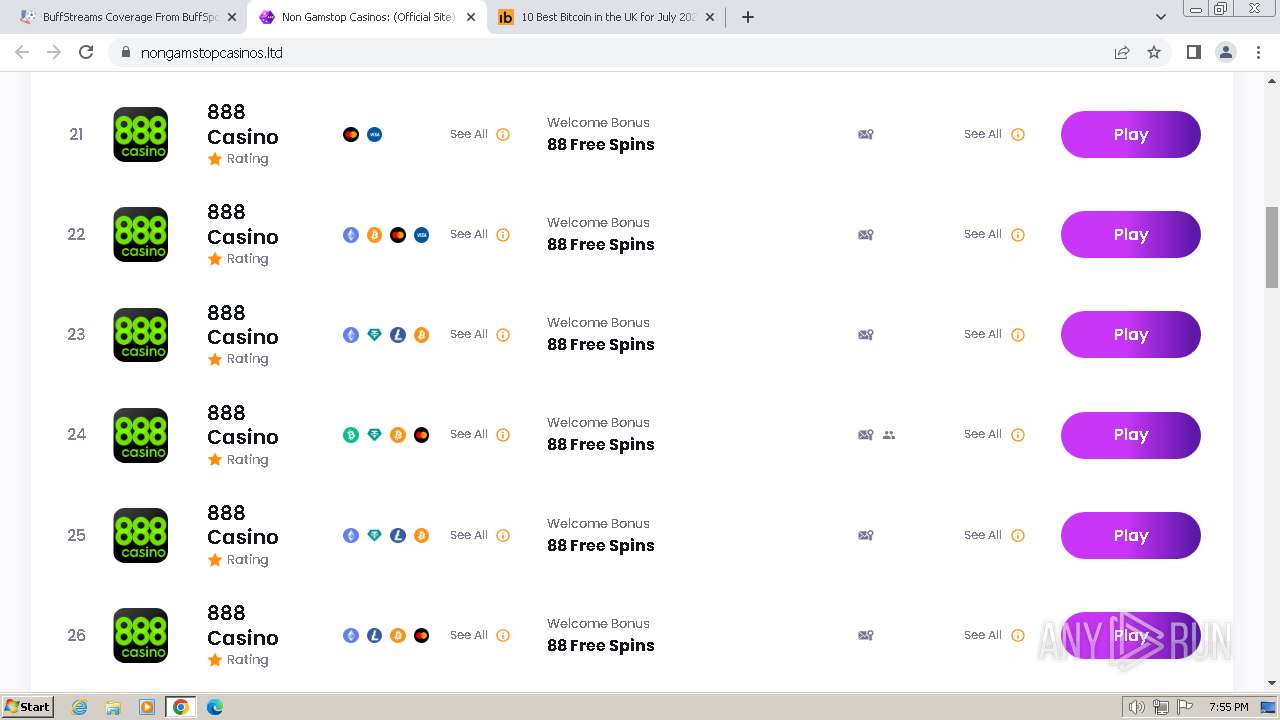Click the Ethereum icon in row 22
1280x720 pixels.
click(351, 235)
